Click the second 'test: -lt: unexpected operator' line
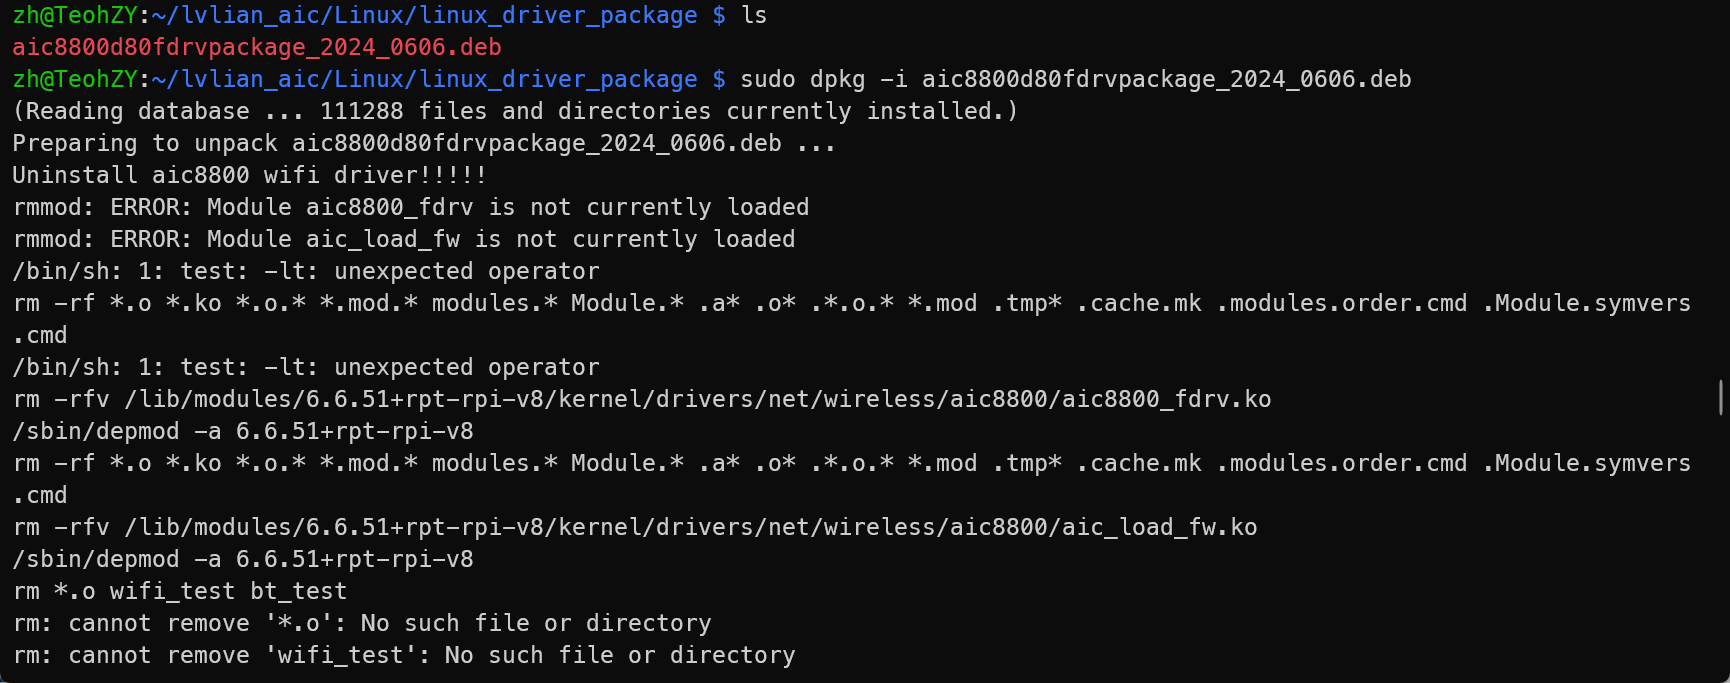The image size is (1730, 683). click(306, 368)
